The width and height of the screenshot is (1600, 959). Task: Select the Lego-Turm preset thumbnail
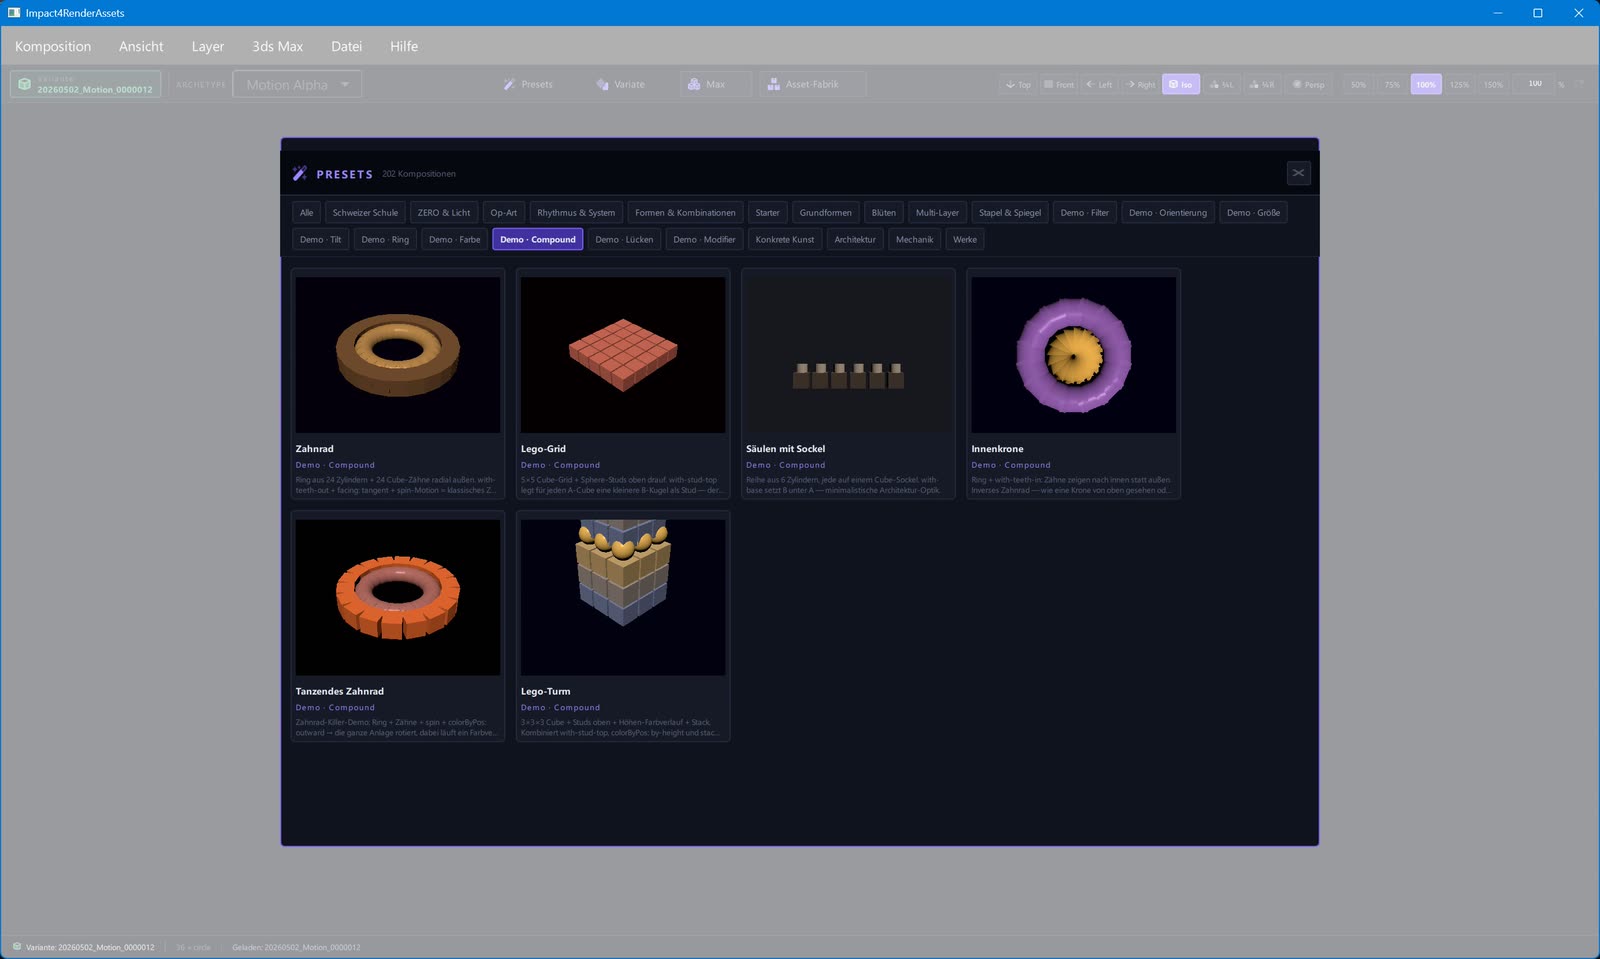[623, 597]
